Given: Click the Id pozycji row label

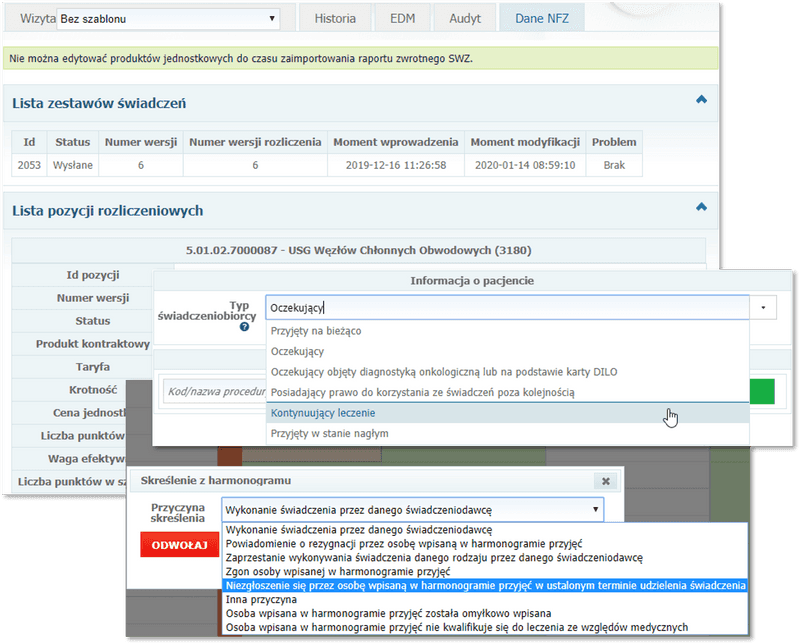Looking at the screenshot, I should click(x=92, y=275).
